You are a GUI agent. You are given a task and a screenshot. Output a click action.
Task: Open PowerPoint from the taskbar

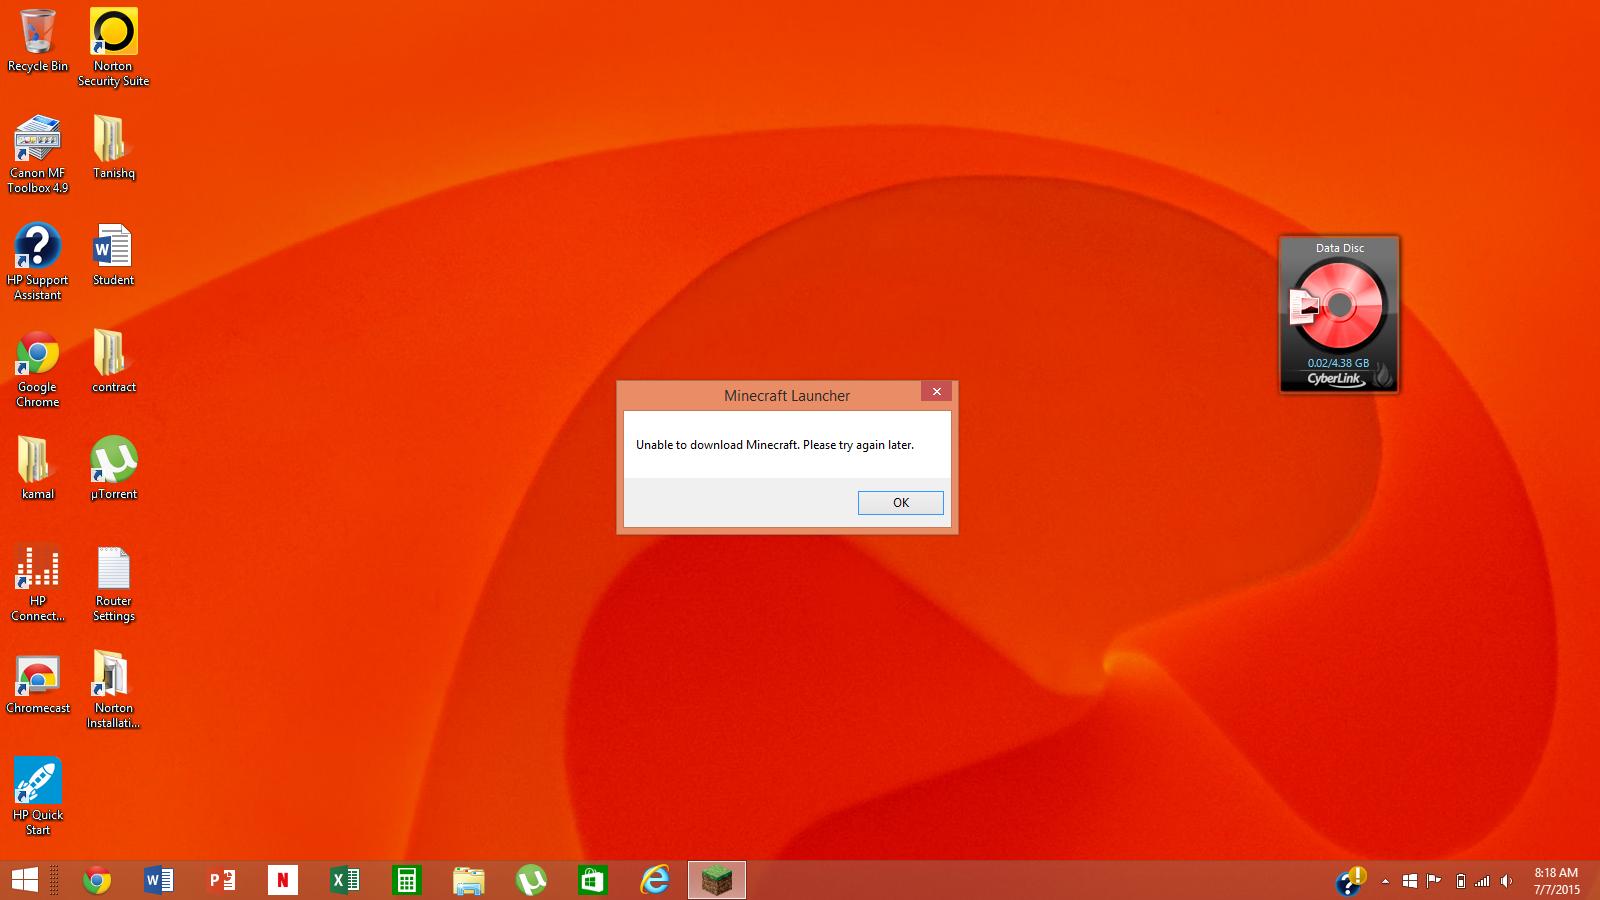pos(221,881)
